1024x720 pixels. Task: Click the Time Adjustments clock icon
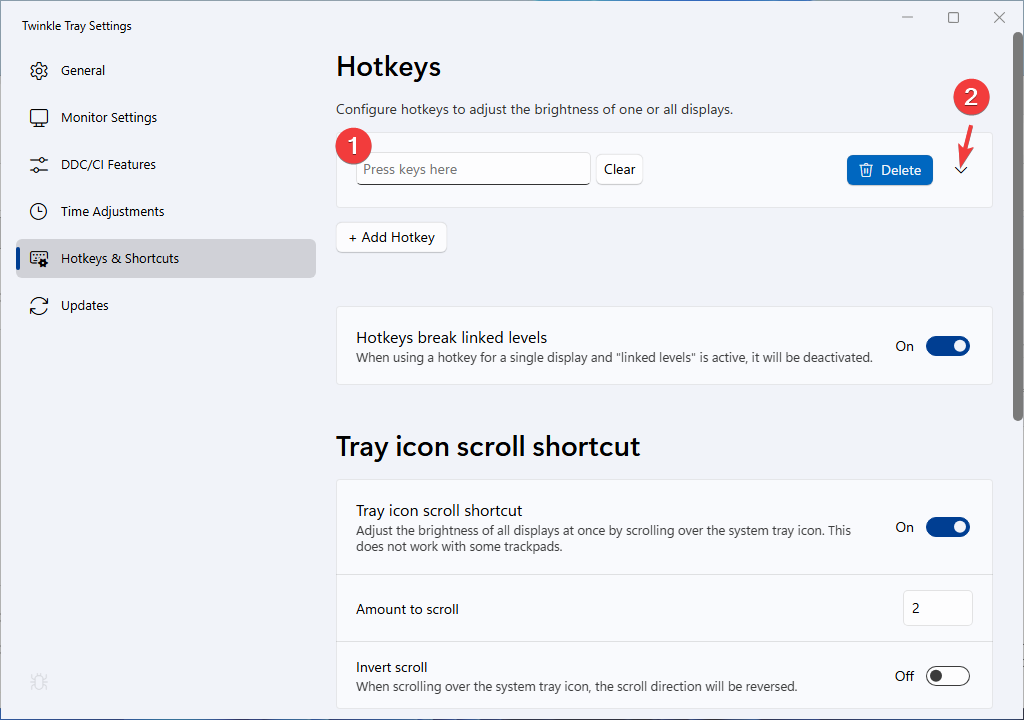point(39,212)
